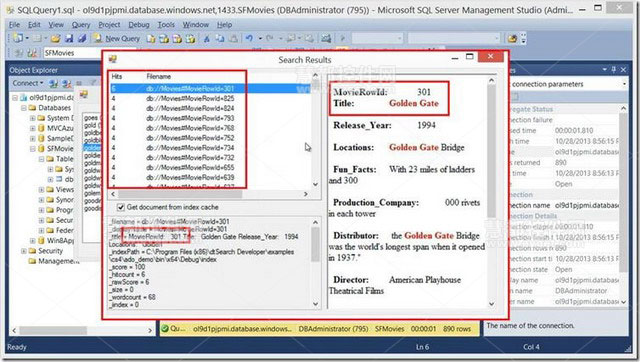Click the Open File folder icon
640x362 pixels.
56,39
